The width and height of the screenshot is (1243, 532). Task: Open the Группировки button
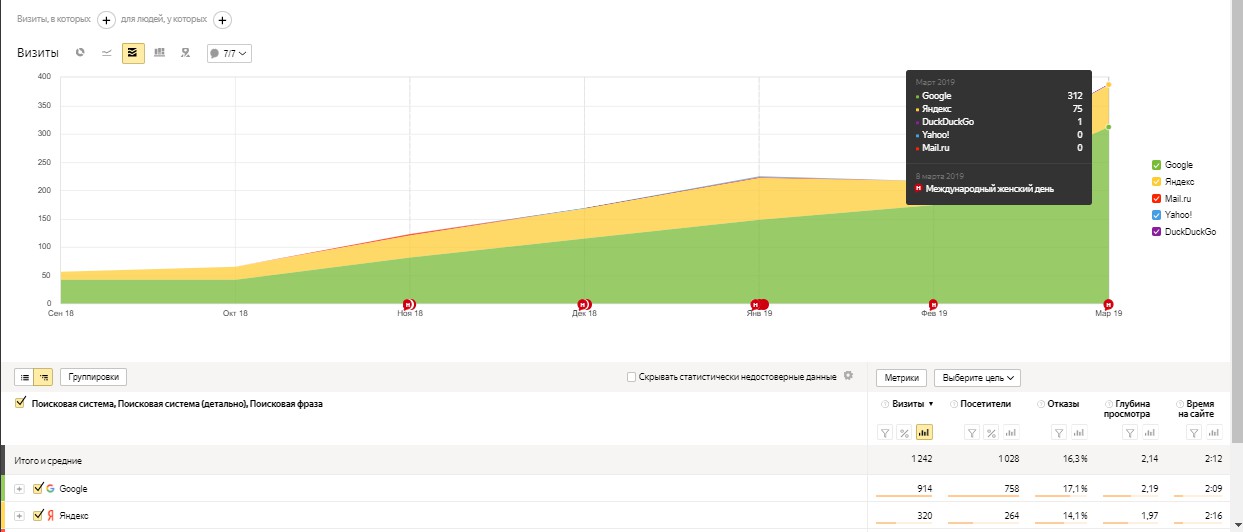click(x=93, y=377)
